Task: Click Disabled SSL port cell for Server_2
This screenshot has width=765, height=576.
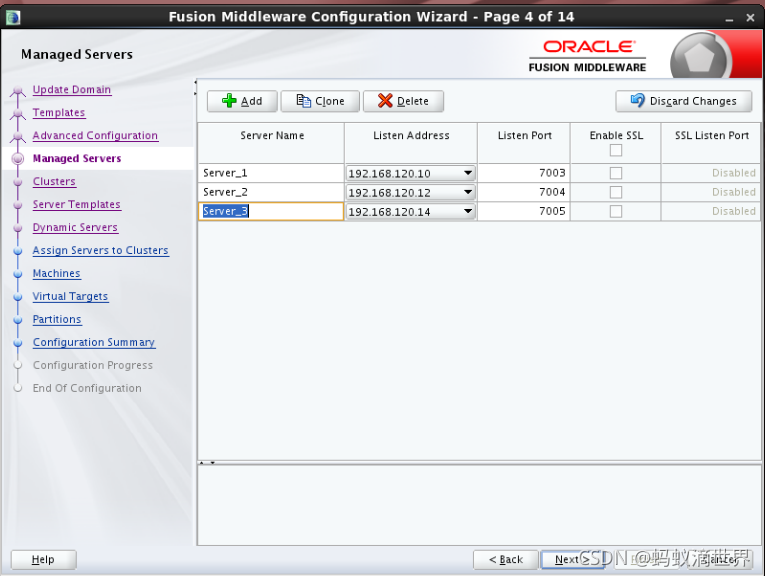Action: click(711, 192)
